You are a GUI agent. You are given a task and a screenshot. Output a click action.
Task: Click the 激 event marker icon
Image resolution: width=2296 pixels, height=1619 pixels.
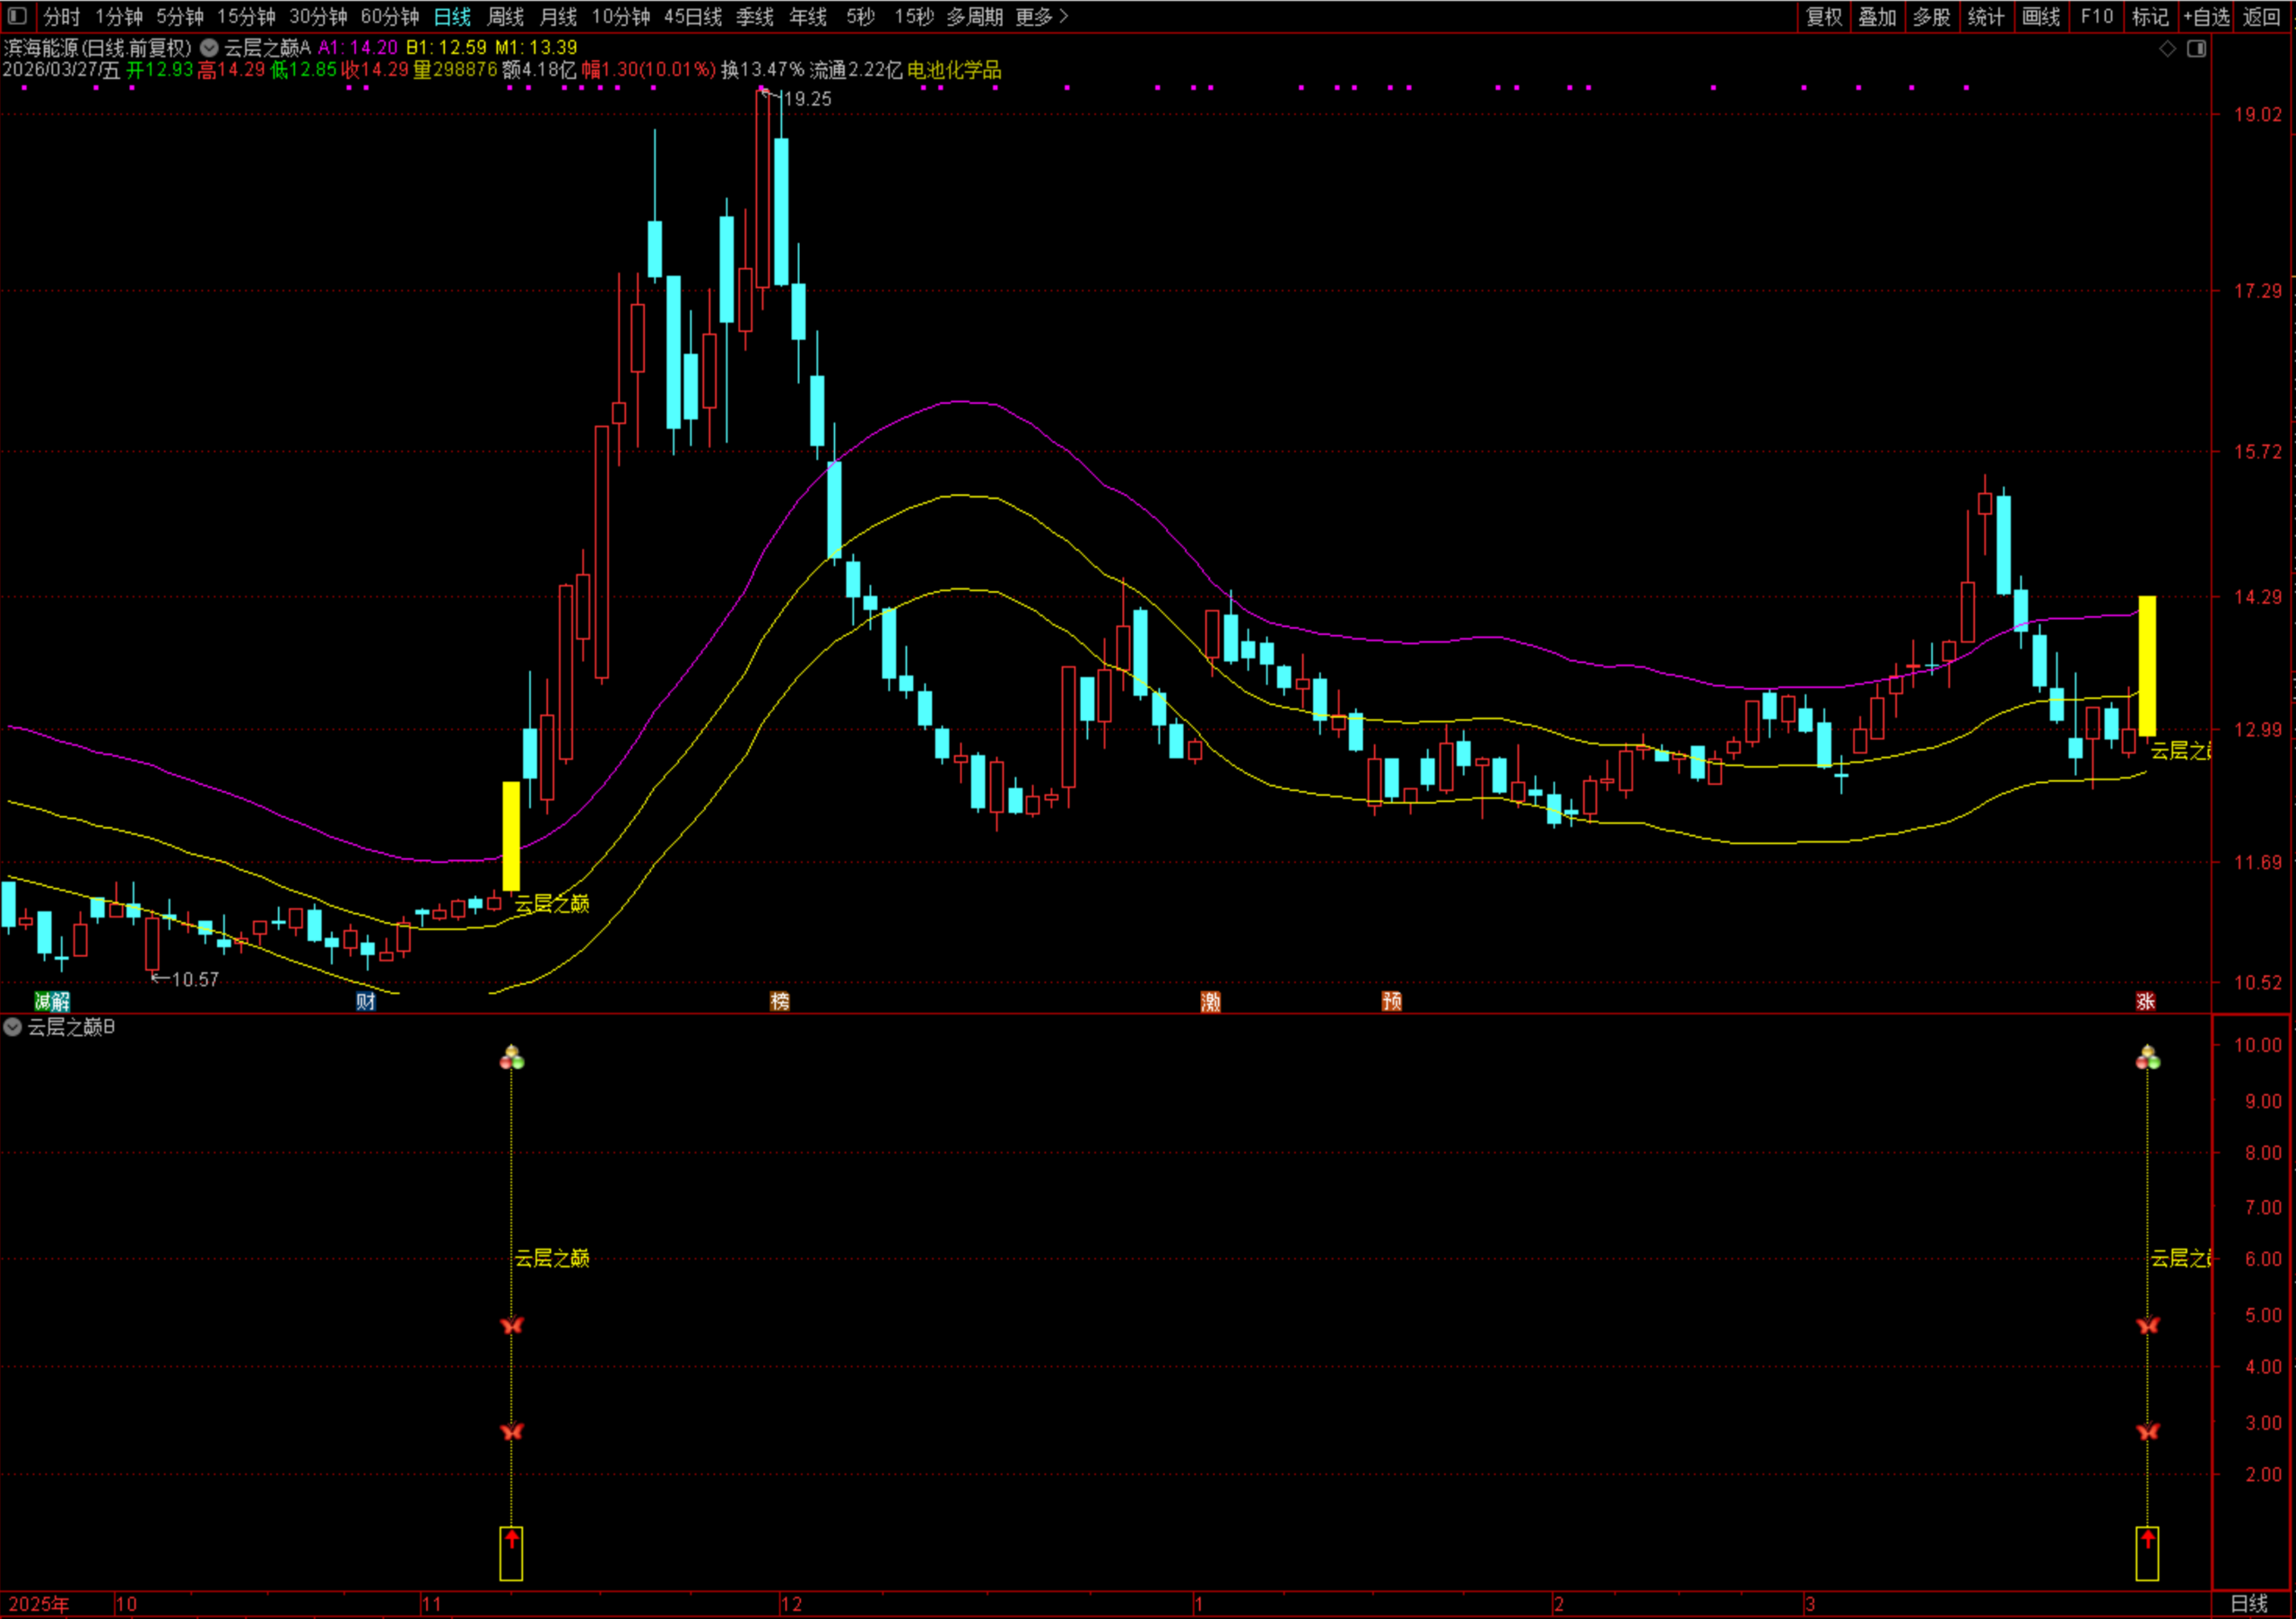[1211, 1001]
